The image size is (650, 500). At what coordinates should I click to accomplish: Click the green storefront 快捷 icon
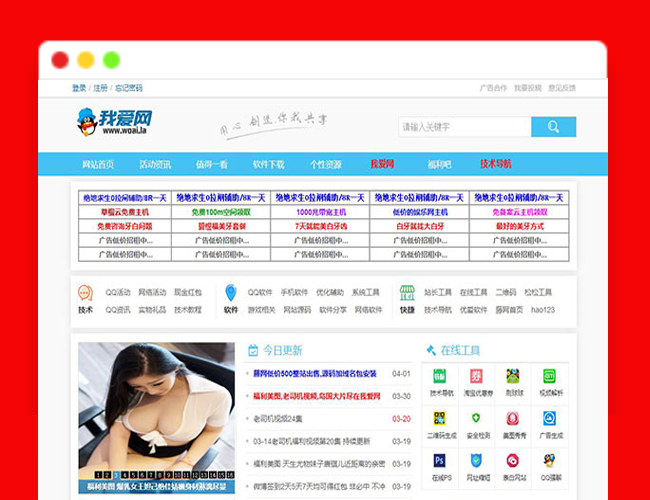407,293
